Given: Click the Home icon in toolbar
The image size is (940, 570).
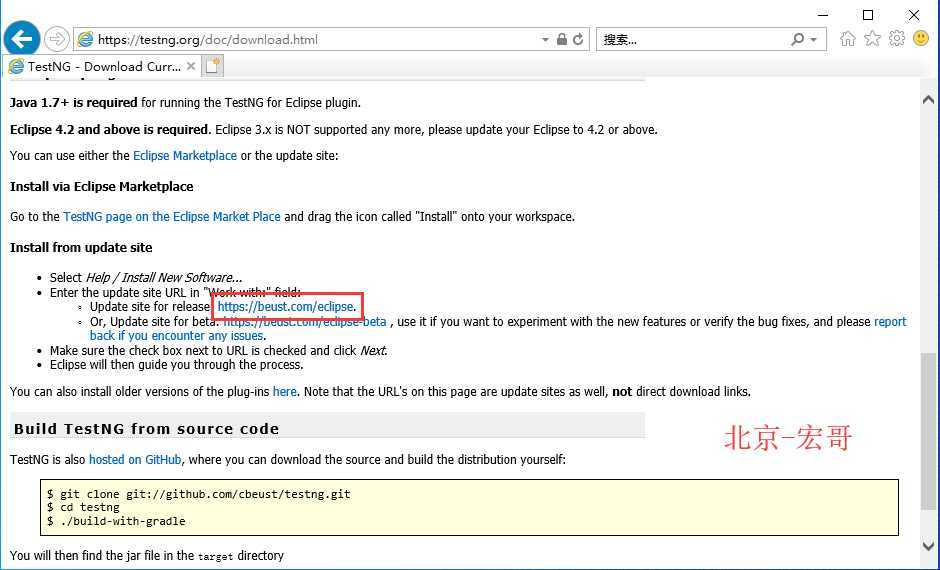Looking at the screenshot, I should point(848,39).
